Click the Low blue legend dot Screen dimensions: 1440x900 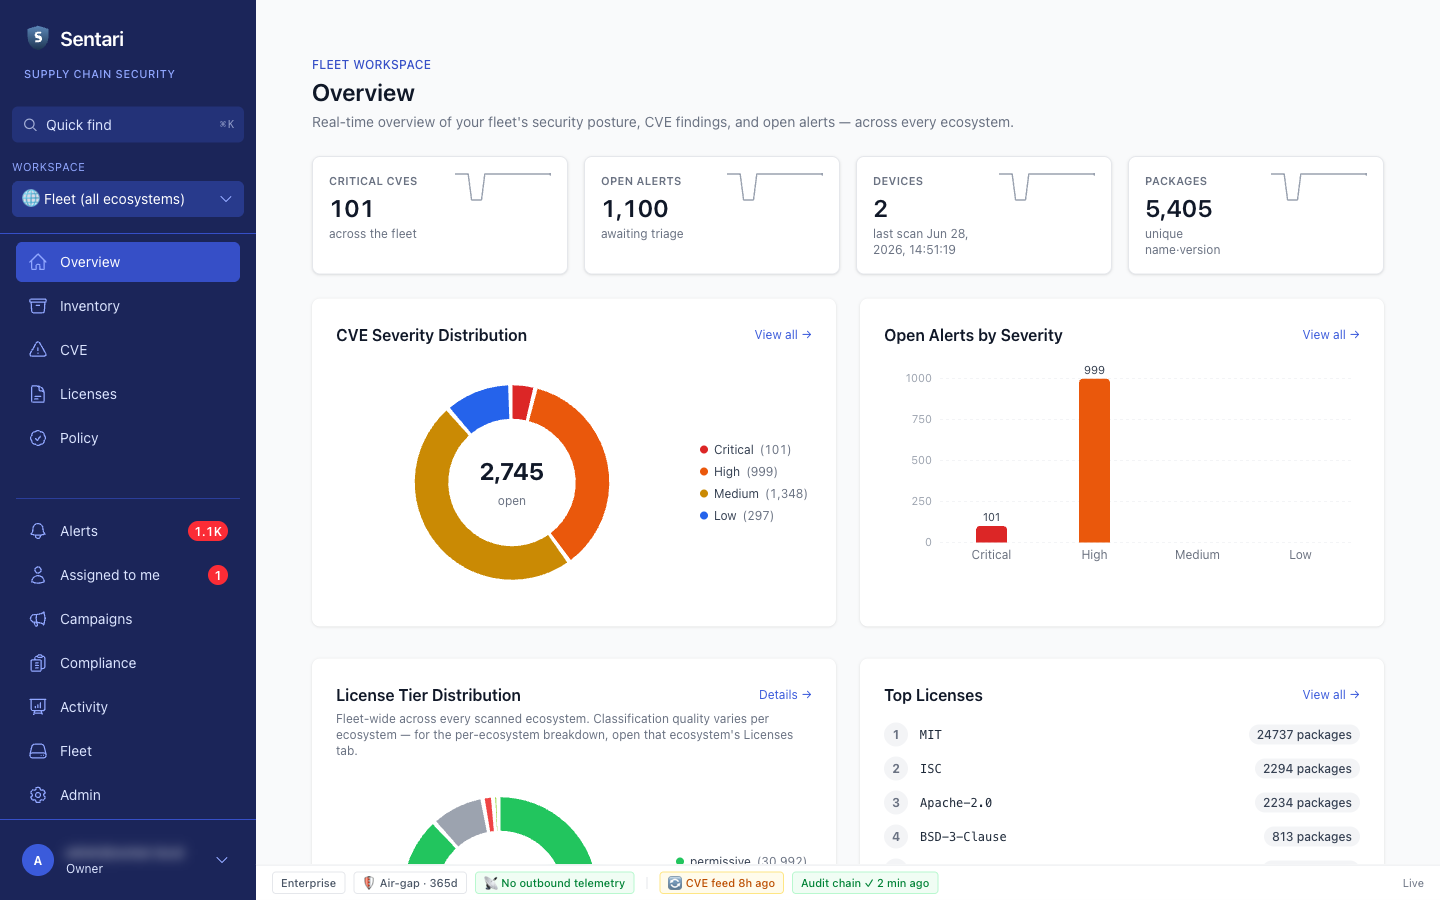pos(704,516)
